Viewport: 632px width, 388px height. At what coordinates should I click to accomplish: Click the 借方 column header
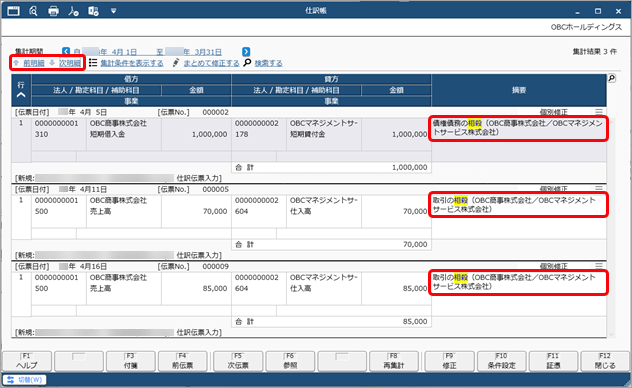(x=131, y=79)
